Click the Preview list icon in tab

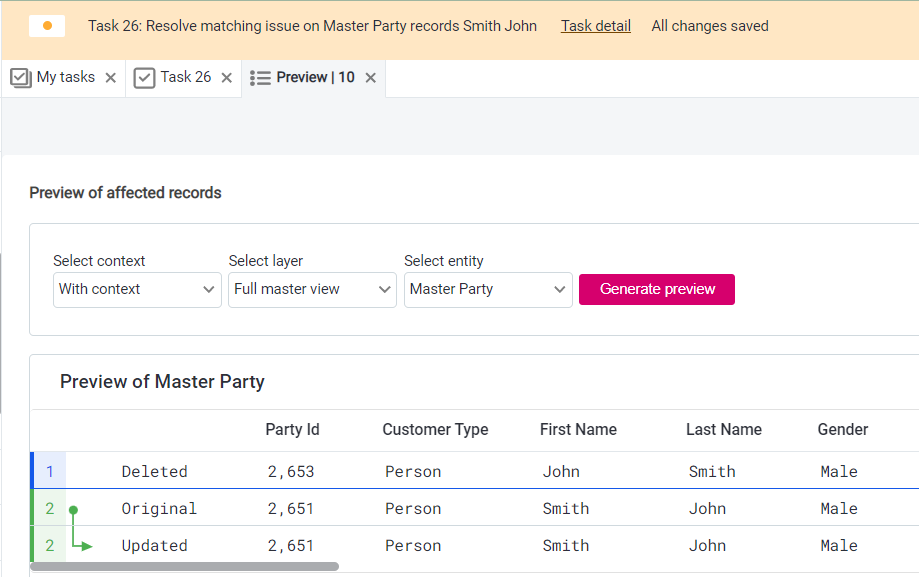point(260,78)
